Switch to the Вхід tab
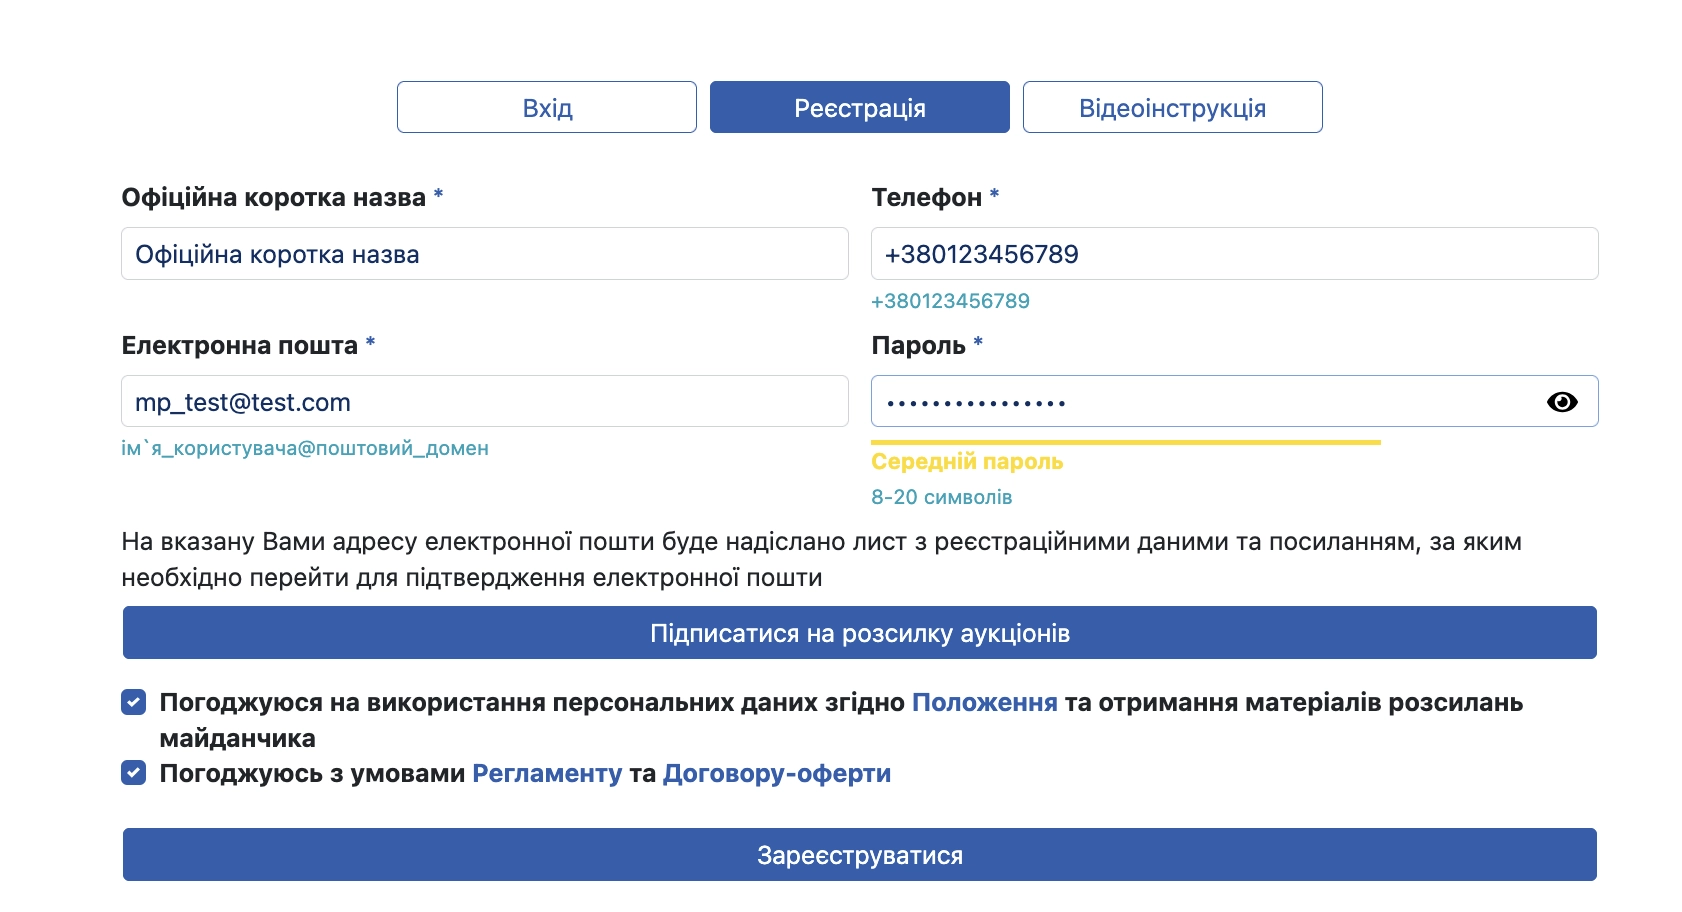Image resolution: width=1682 pixels, height=912 pixels. point(547,107)
